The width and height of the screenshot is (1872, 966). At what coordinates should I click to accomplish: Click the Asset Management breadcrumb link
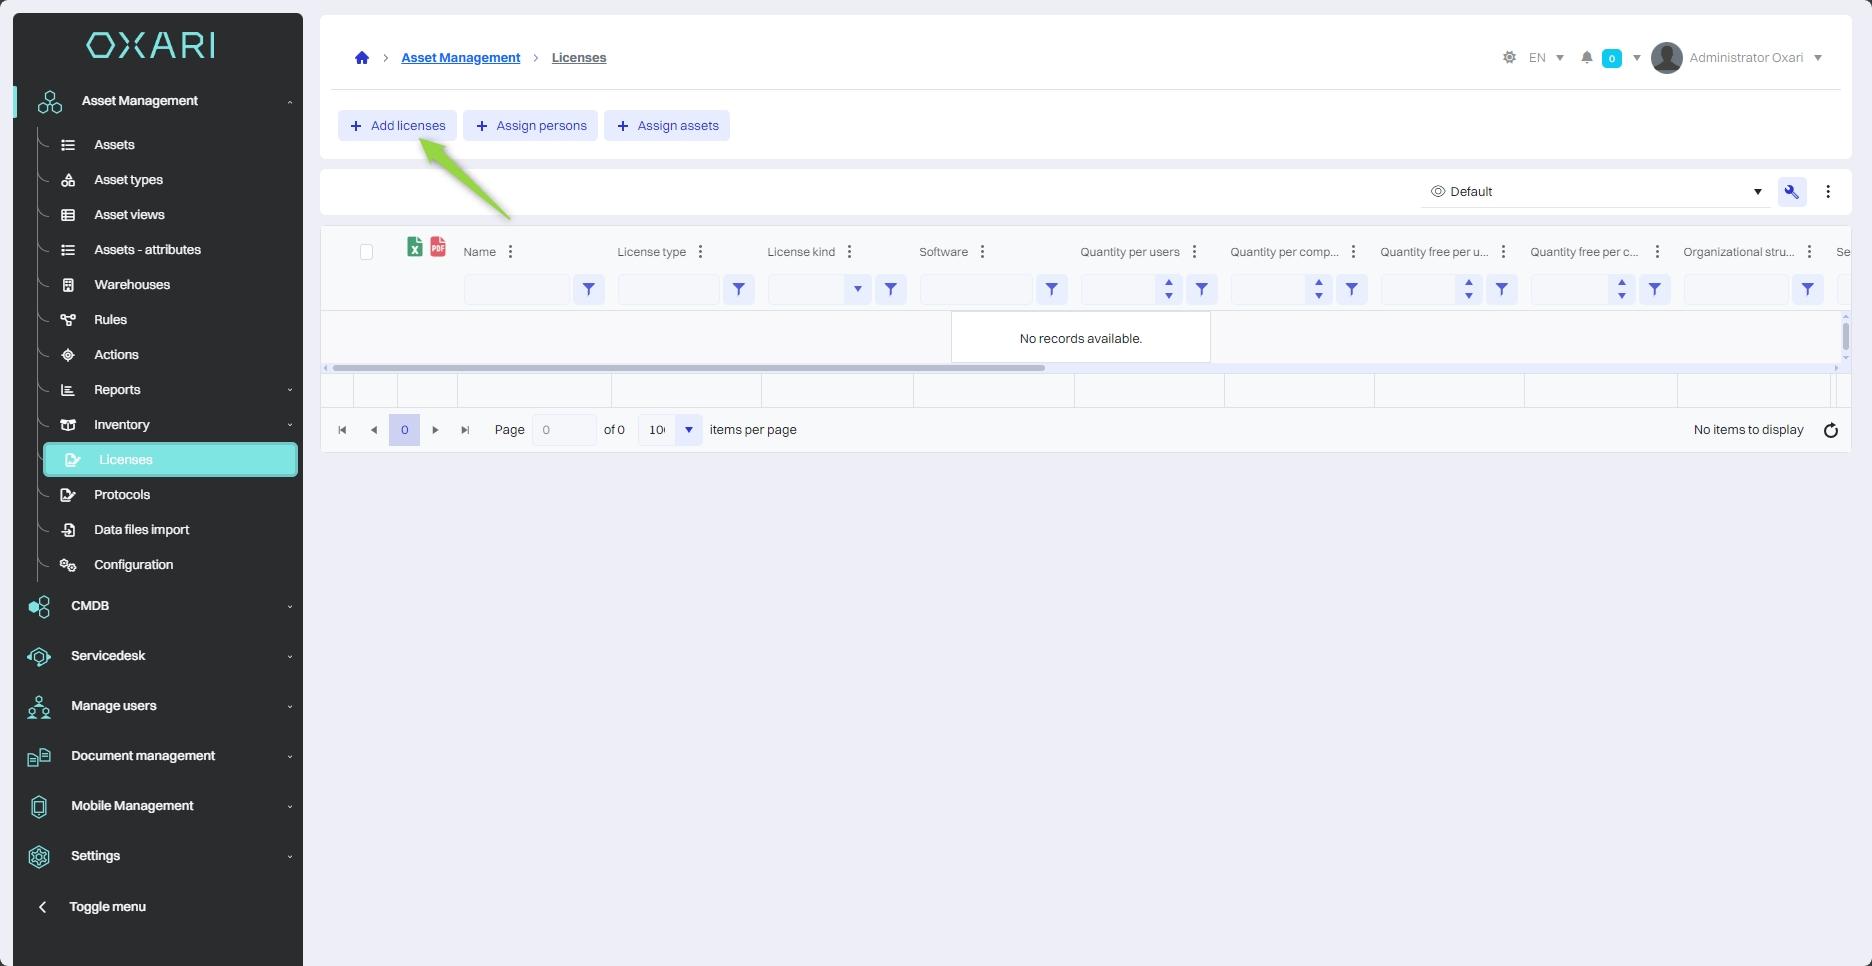[x=460, y=58]
